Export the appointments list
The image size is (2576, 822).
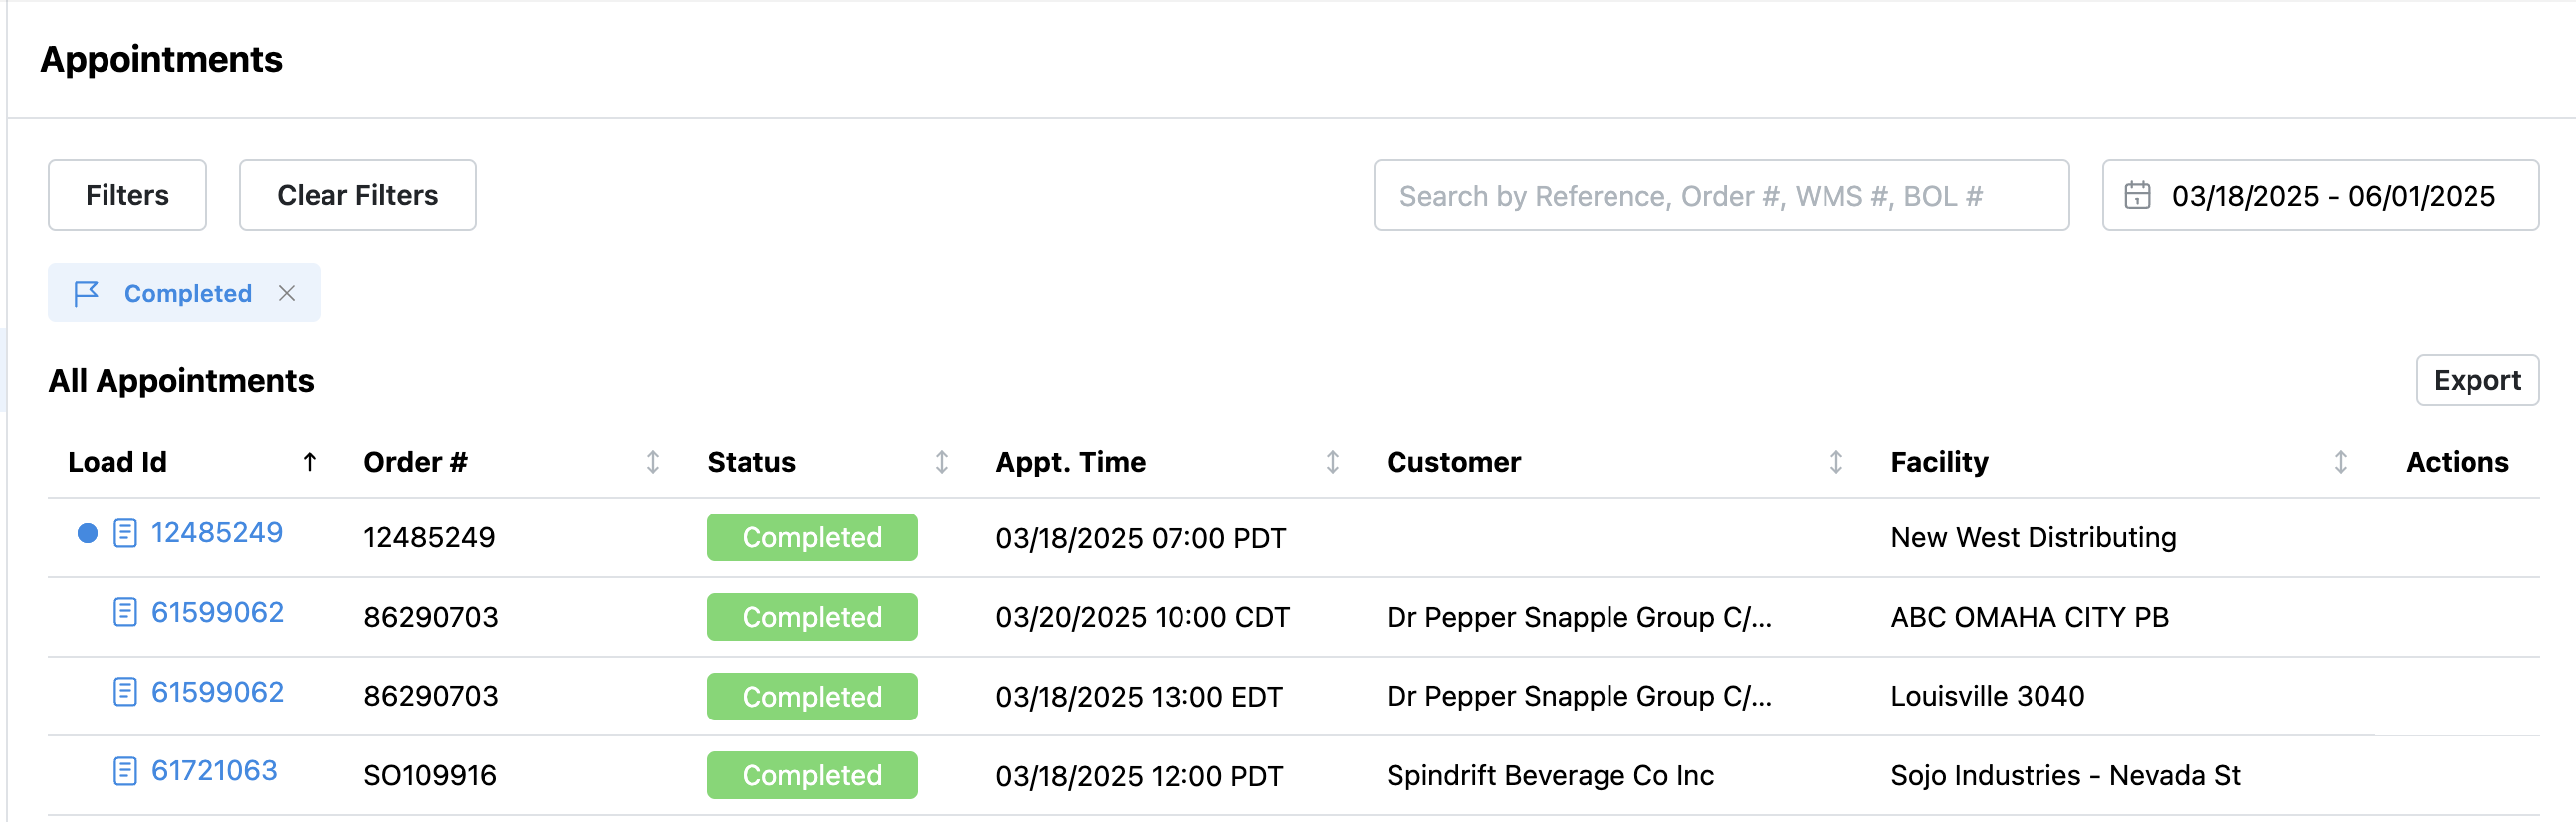[2477, 380]
